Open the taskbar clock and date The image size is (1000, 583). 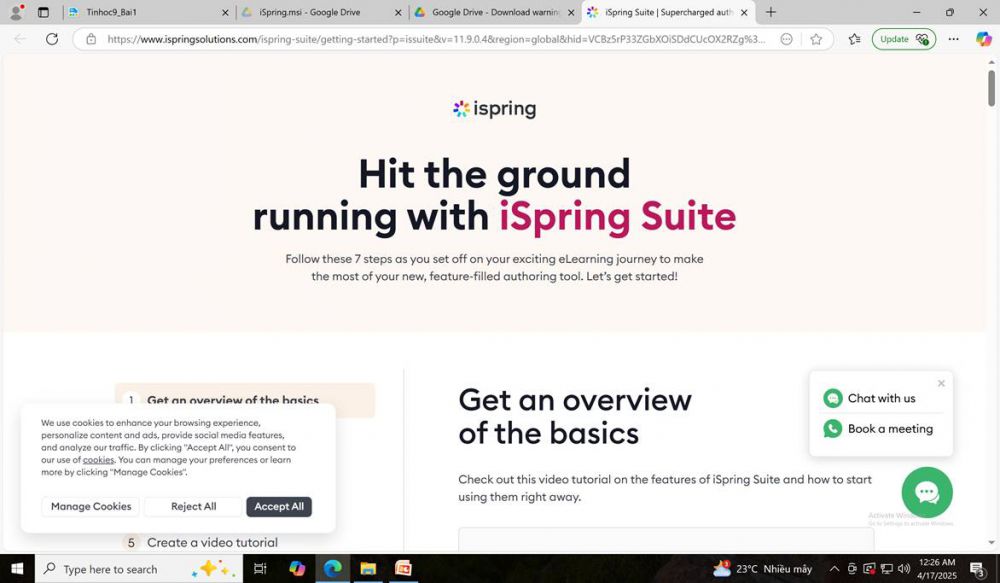pyautogui.click(x=937, y=568)
